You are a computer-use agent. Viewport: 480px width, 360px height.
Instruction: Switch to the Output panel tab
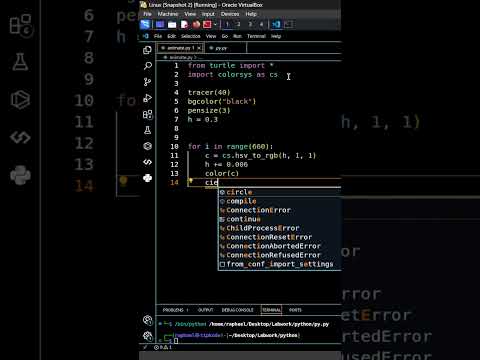205,310
